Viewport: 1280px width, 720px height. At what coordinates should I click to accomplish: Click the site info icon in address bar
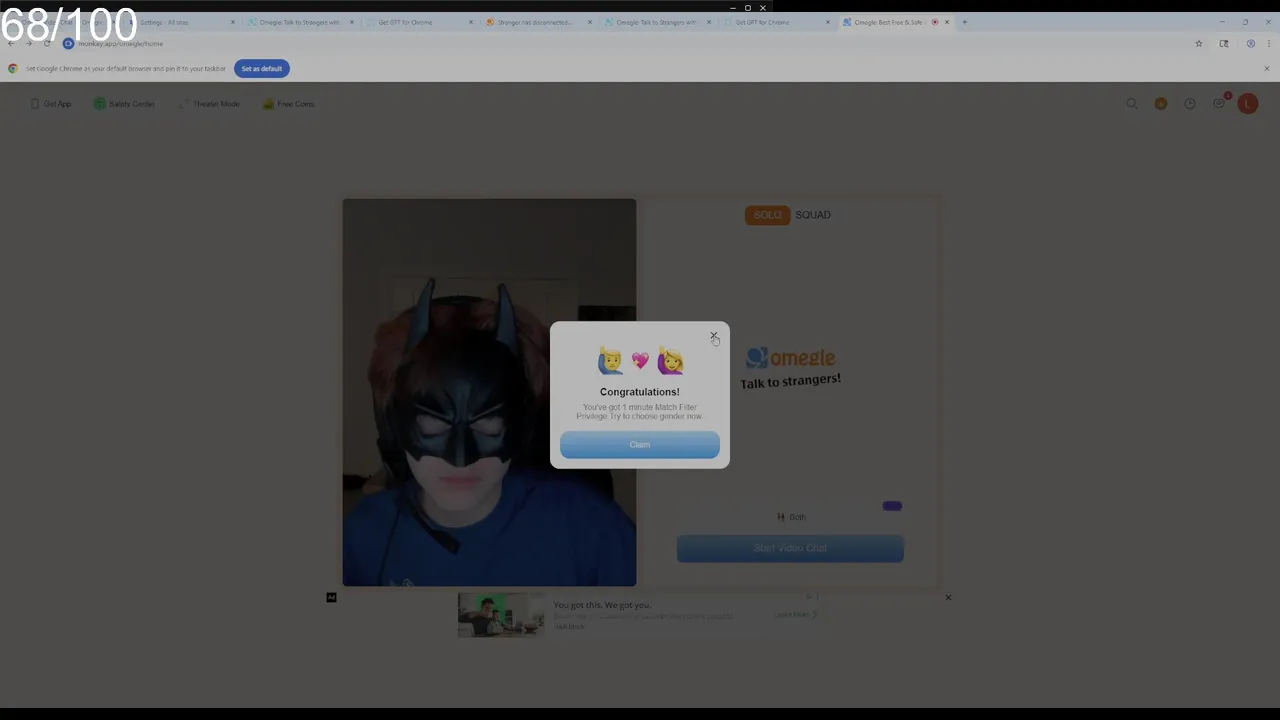[68, 44]
